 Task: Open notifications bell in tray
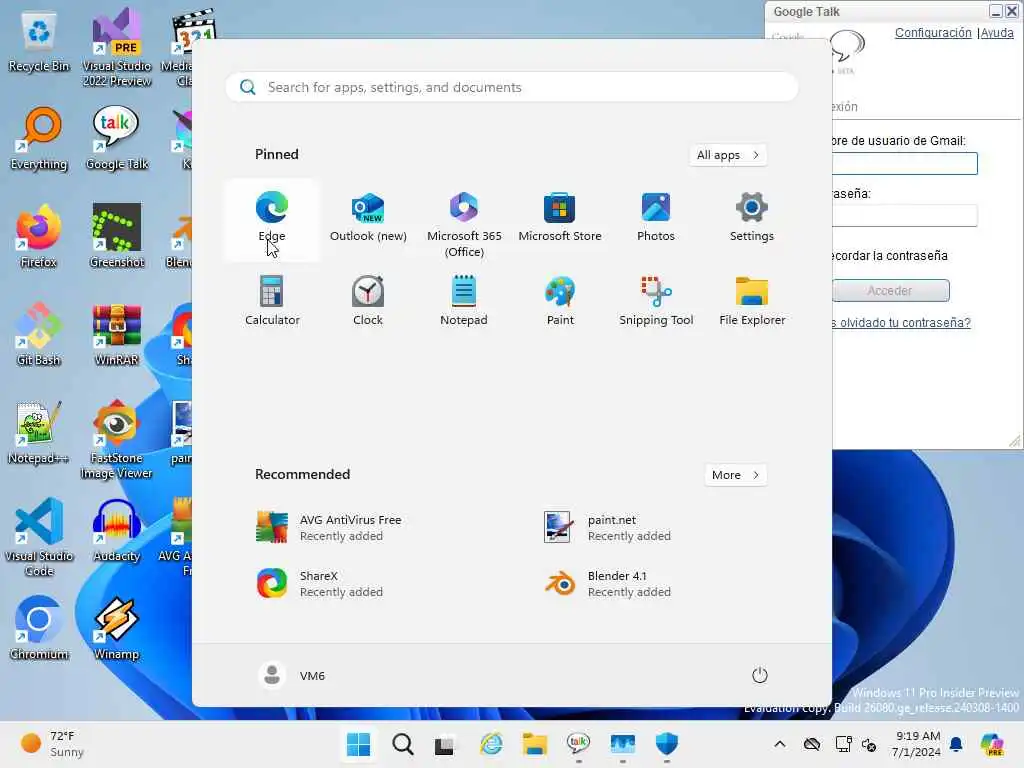(956, 744)
